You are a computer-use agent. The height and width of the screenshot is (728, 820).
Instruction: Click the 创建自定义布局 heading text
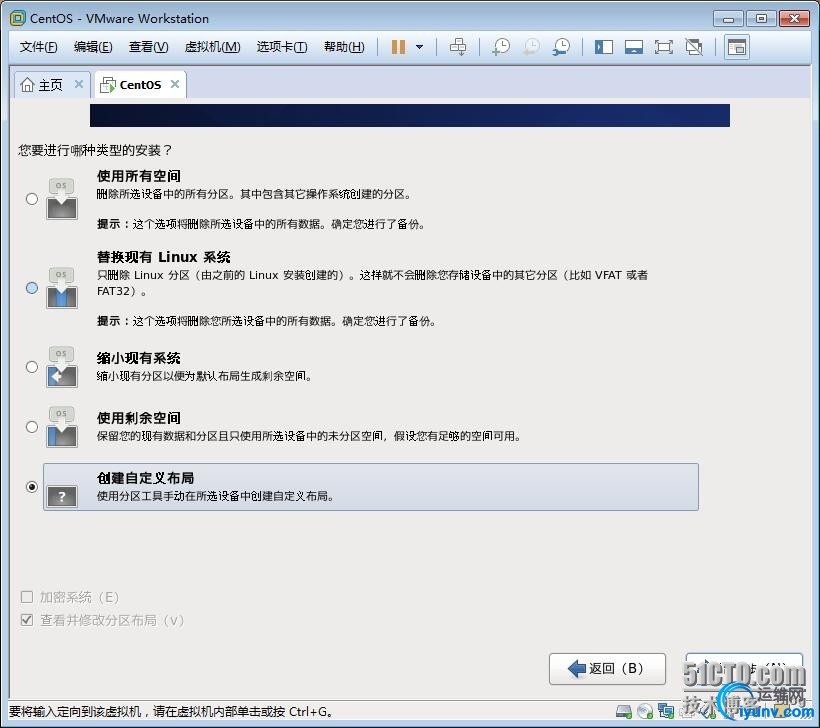point(145,478)
